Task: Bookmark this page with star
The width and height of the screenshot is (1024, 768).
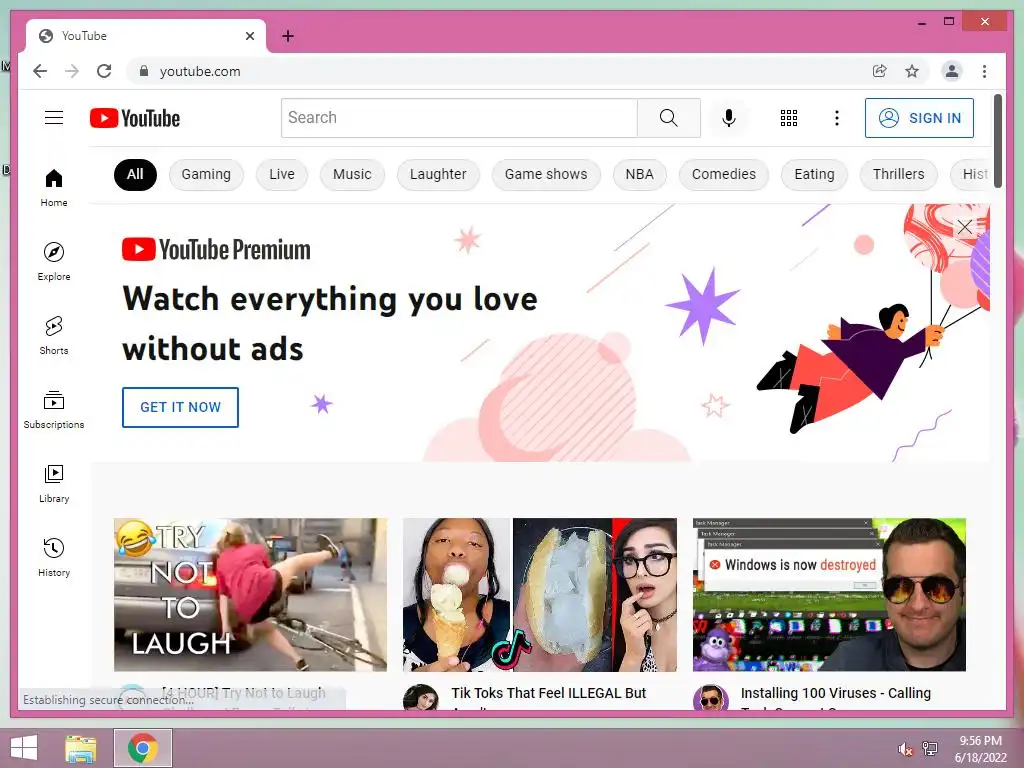Action: tap(912, 71)
